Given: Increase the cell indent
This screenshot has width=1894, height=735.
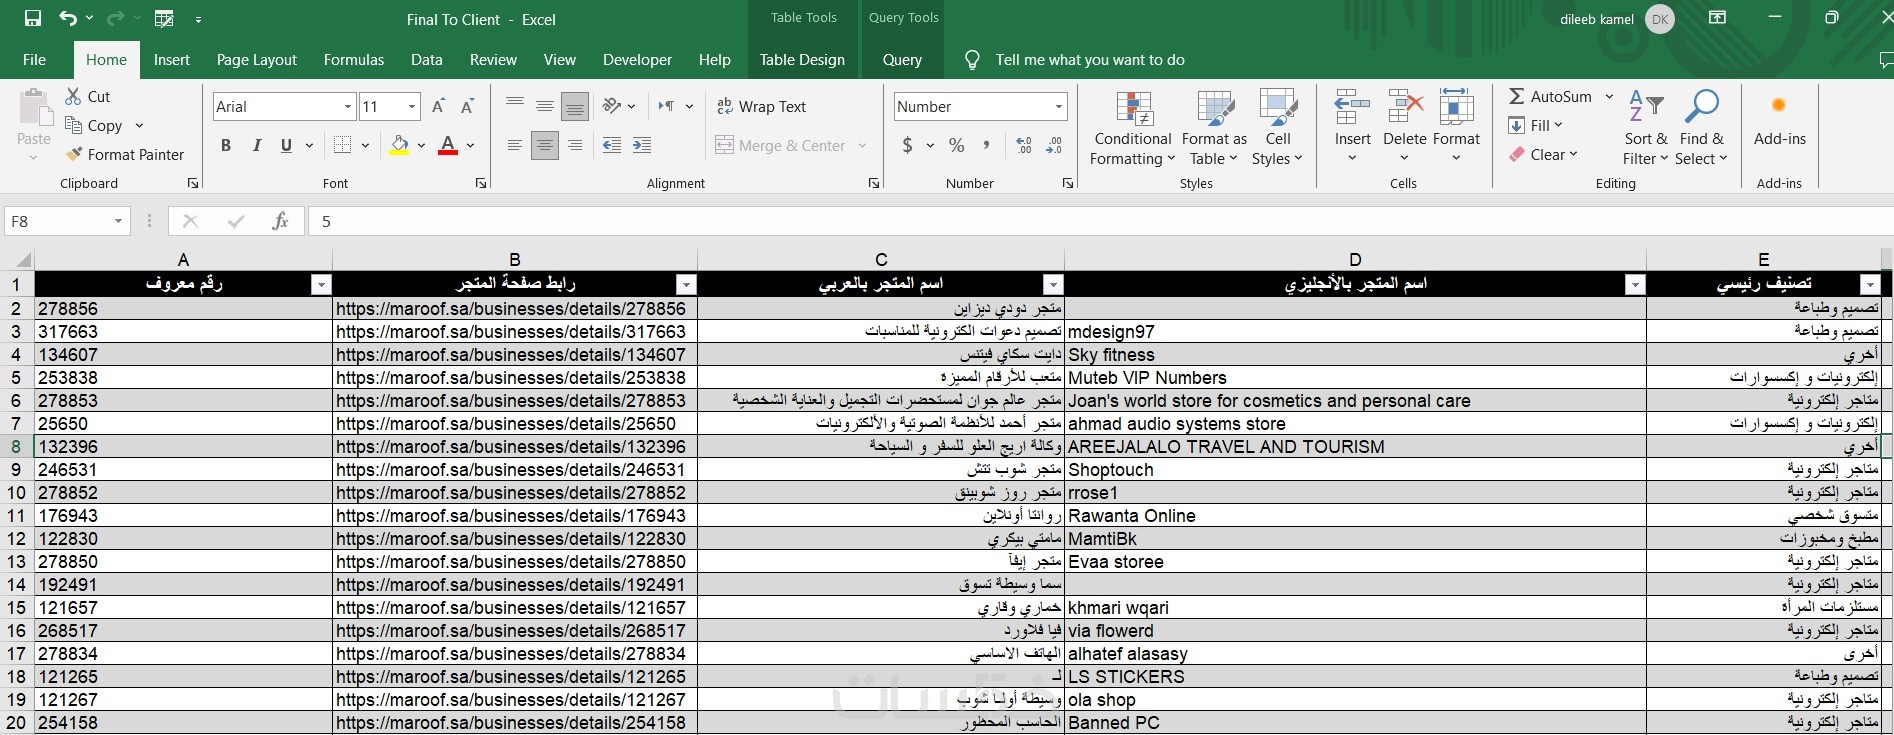Looking at the screenshot, I should (x=642, y=145).
